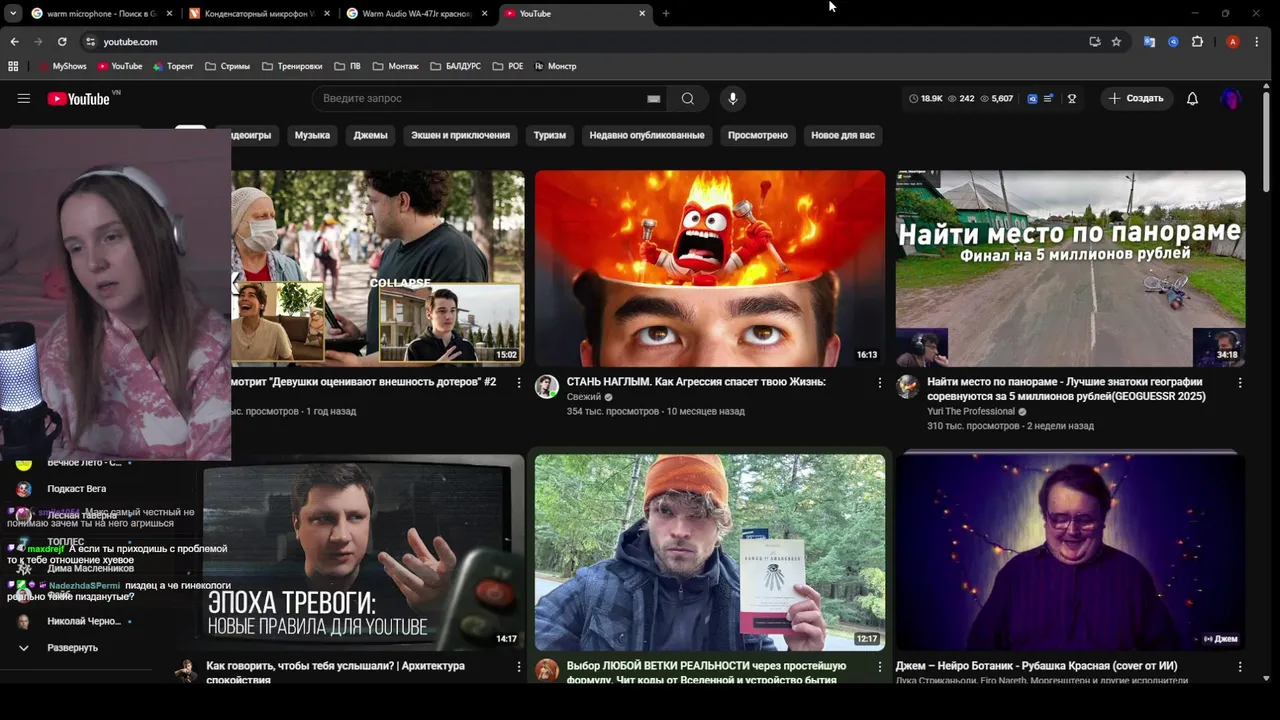
Task: Click the search magnifier button
Action: [x=688, y=98]
